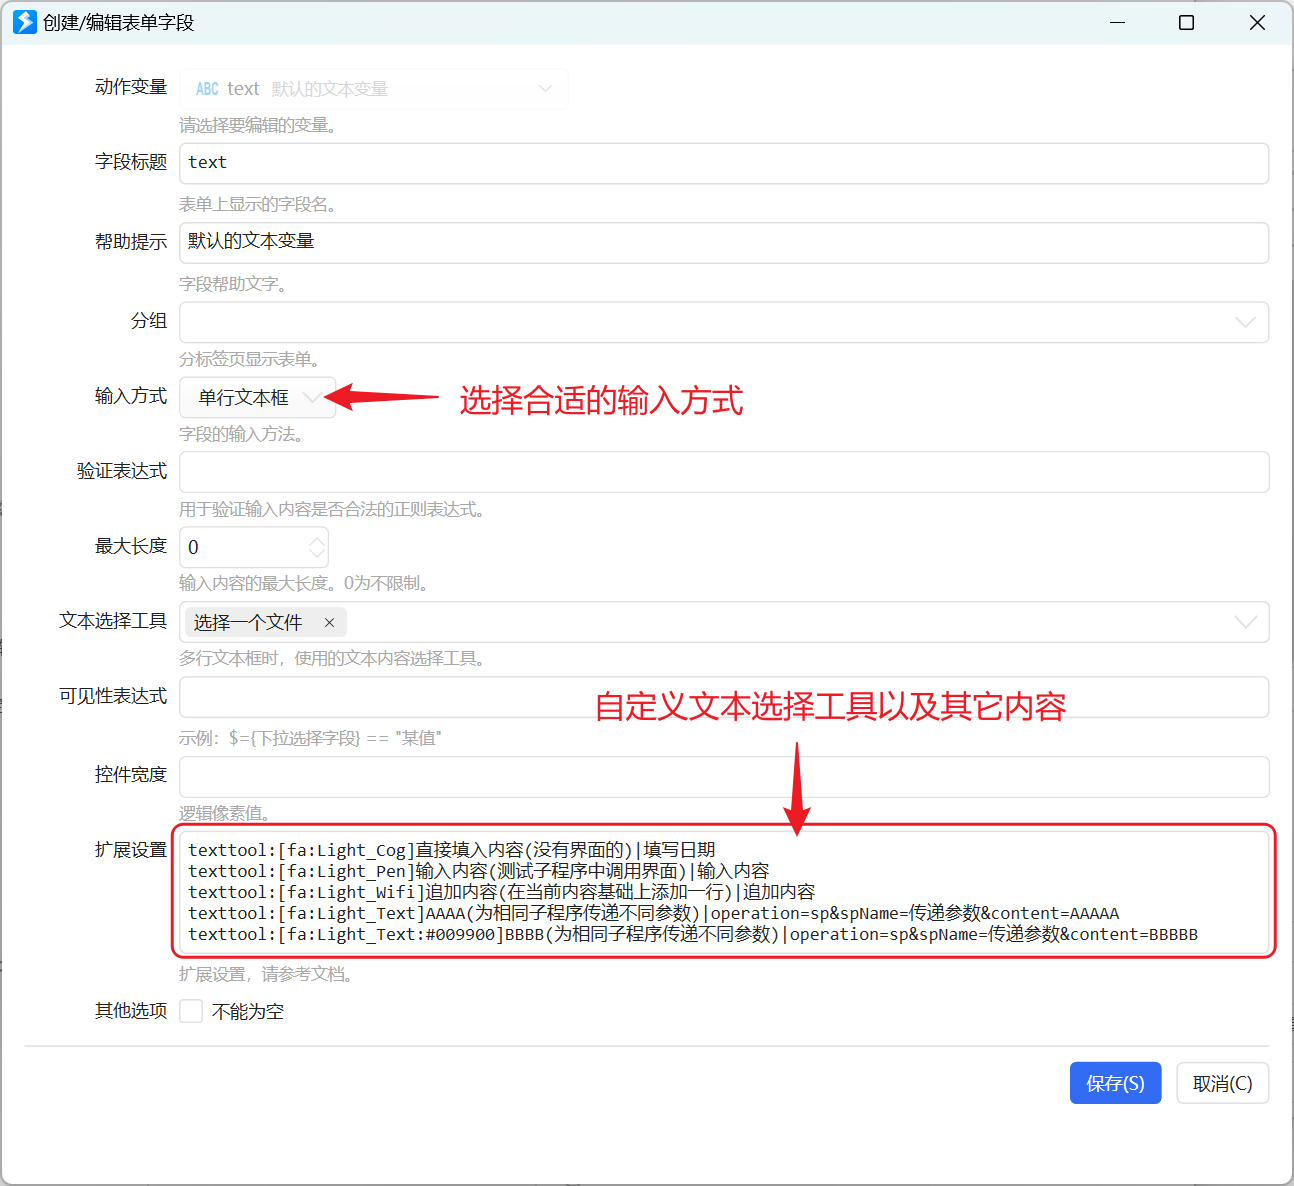The height and width of the screenshot is (1186, 1294).
Task: Click the 取消(C) button
Action: point(1222,1083)
